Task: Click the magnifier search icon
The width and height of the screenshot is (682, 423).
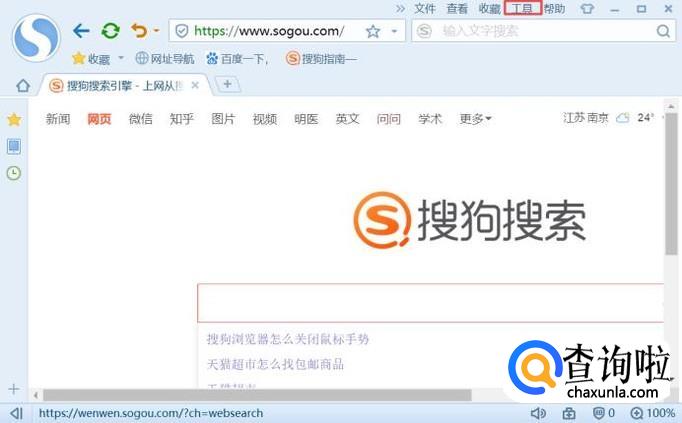Action: 663,31
